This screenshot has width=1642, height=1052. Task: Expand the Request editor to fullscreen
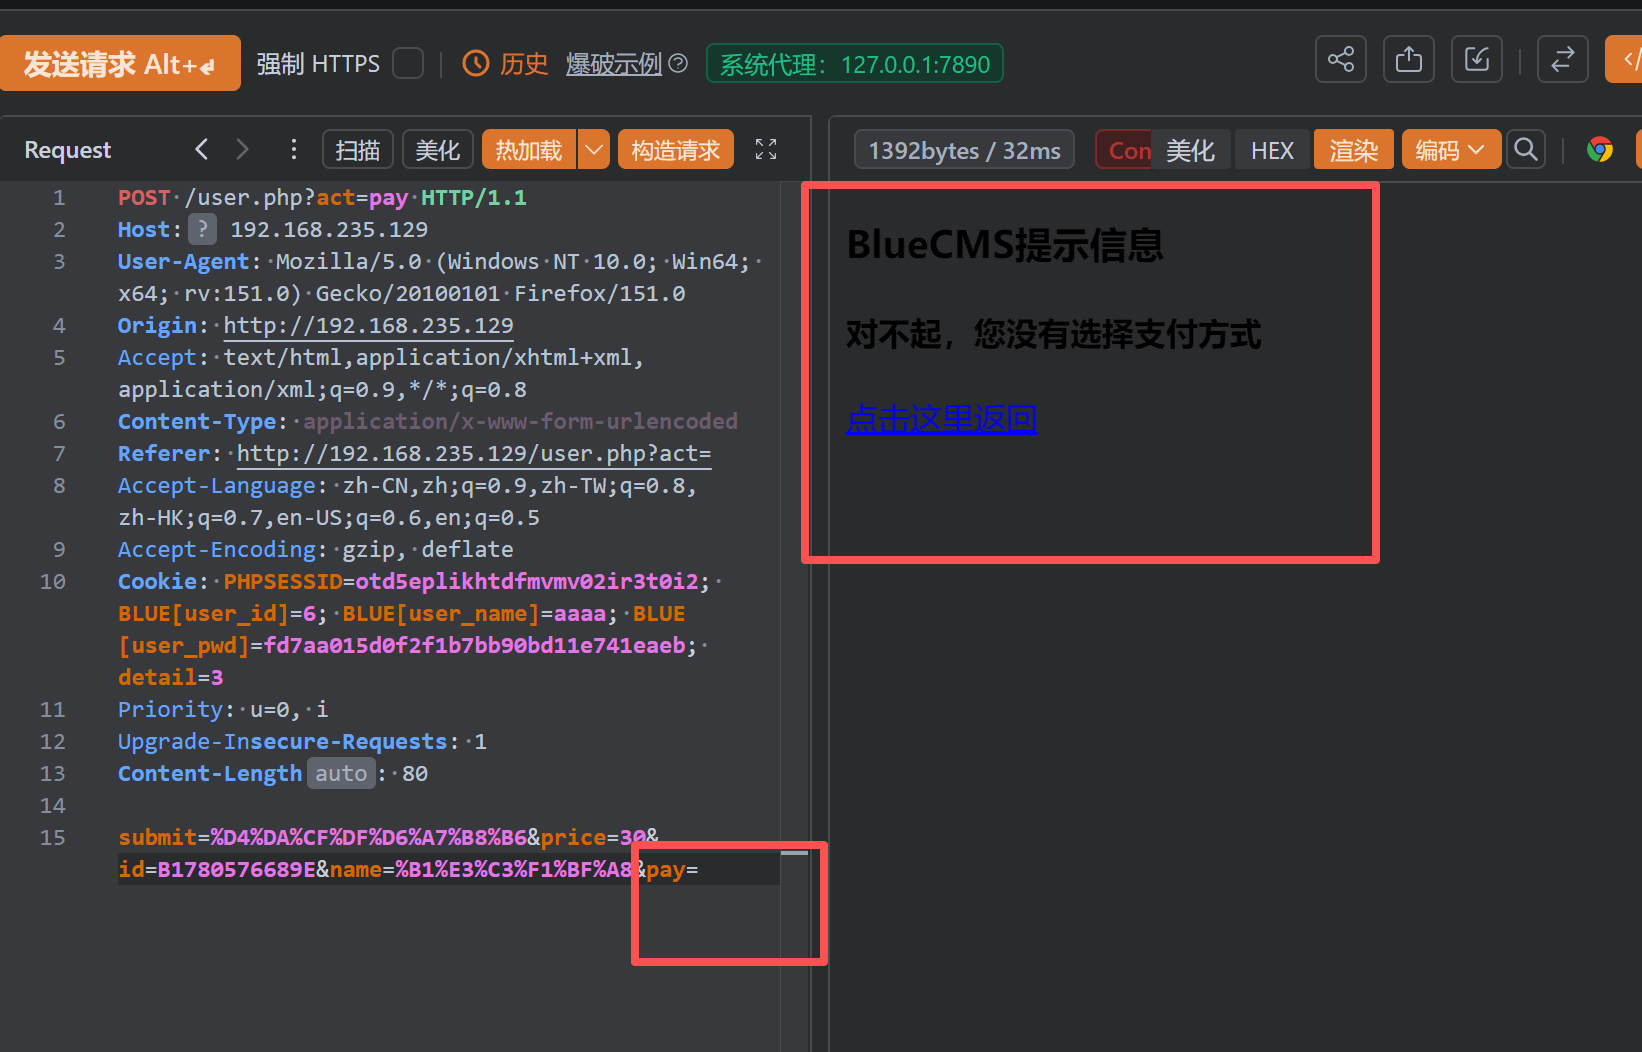[x=766, y=150]
